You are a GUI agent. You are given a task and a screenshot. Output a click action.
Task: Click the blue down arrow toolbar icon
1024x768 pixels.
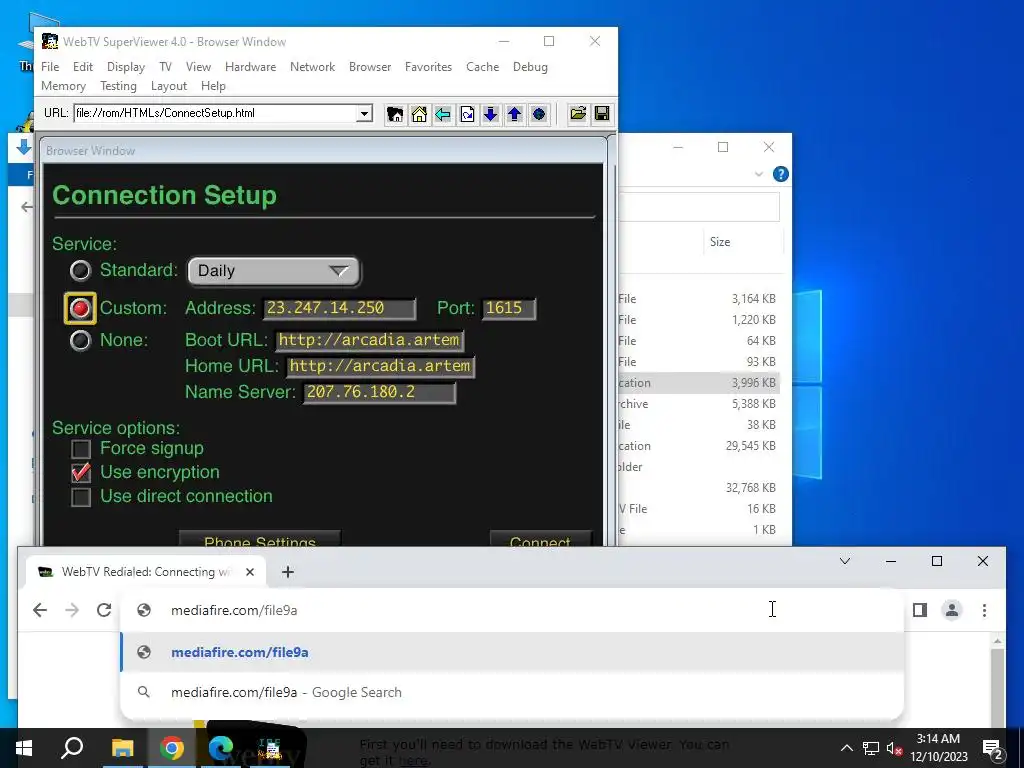(490, 114)
